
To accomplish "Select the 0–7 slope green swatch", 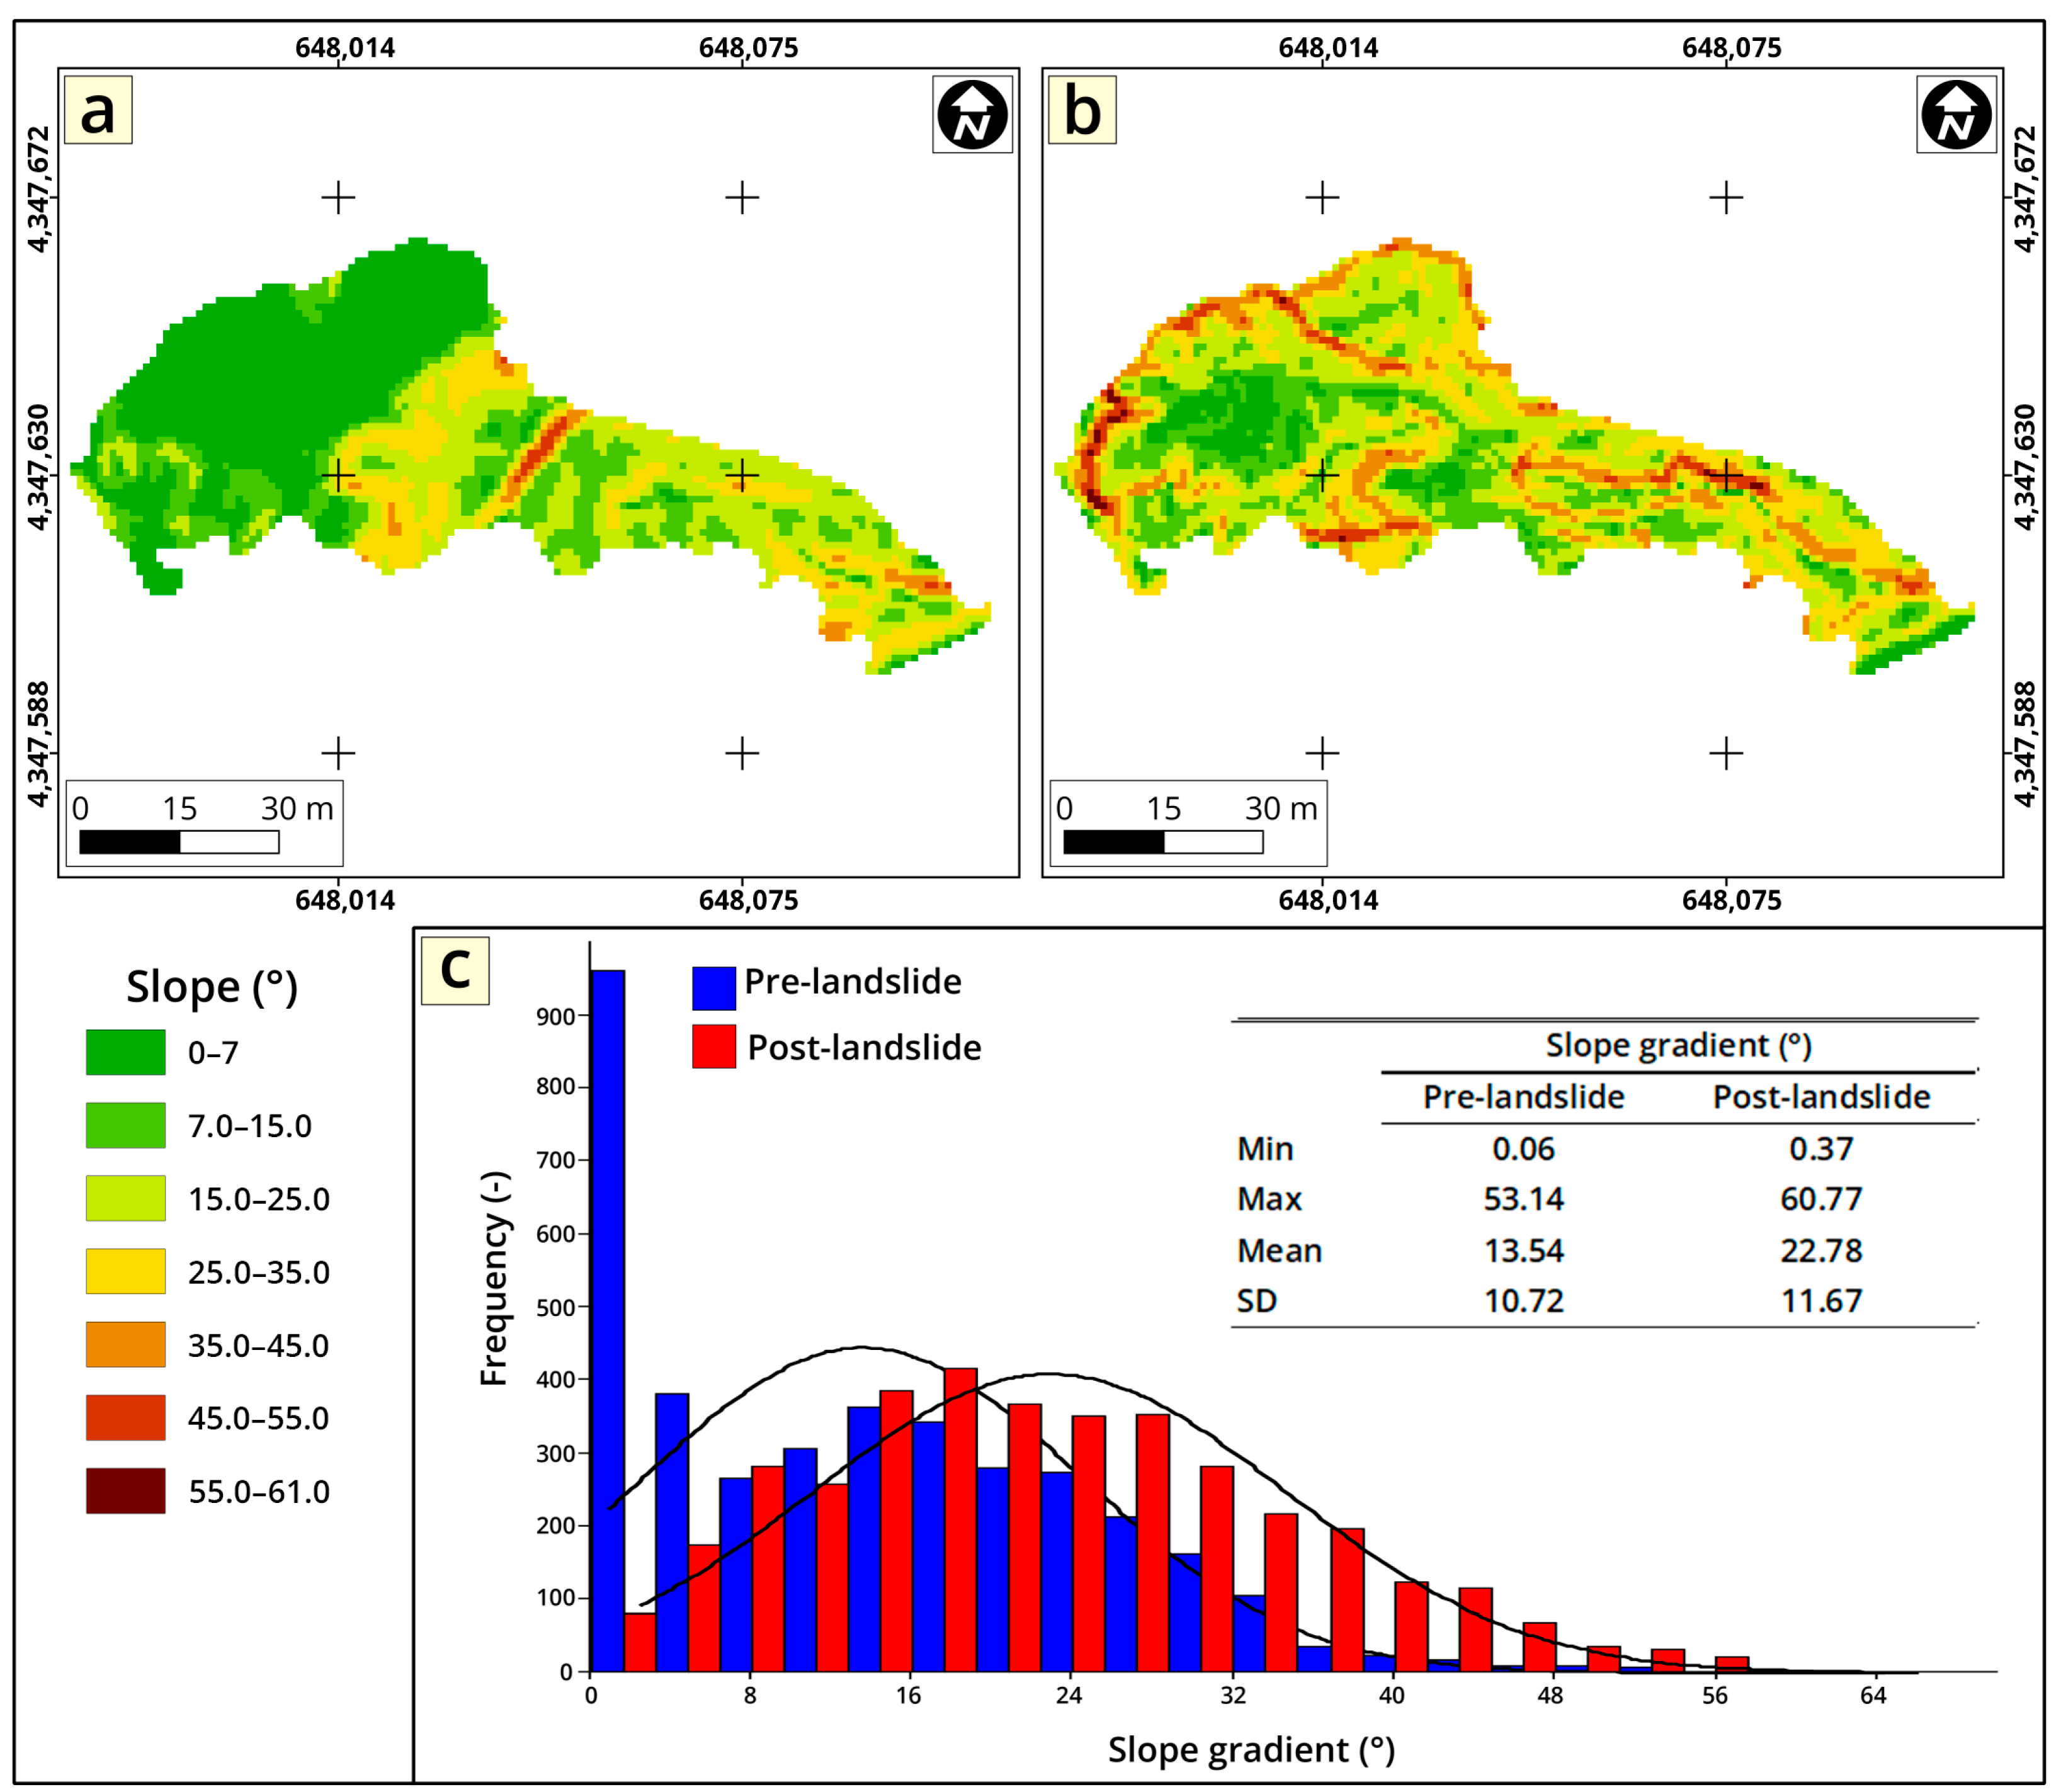I will point(125,1052).
